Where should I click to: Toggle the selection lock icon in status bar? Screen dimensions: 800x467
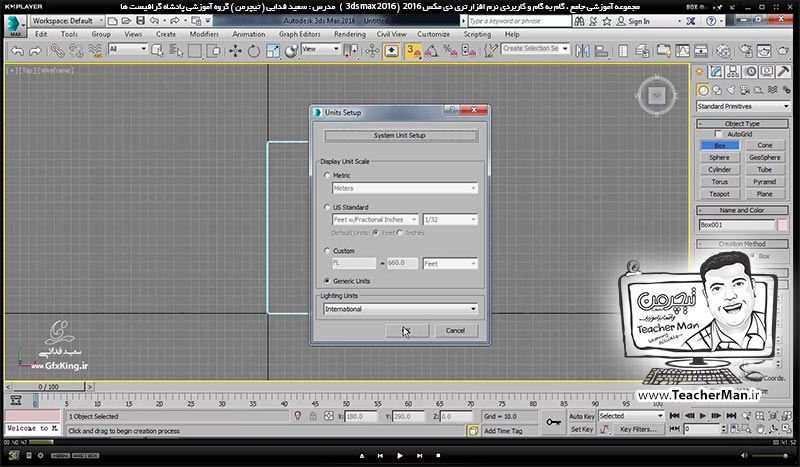pyautogui.click(x=313, y=416)
